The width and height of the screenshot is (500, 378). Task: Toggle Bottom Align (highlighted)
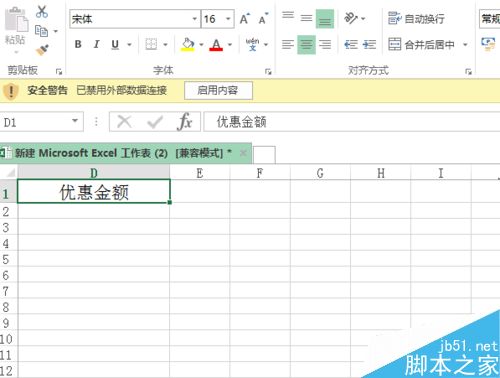[x=325, y=18]
